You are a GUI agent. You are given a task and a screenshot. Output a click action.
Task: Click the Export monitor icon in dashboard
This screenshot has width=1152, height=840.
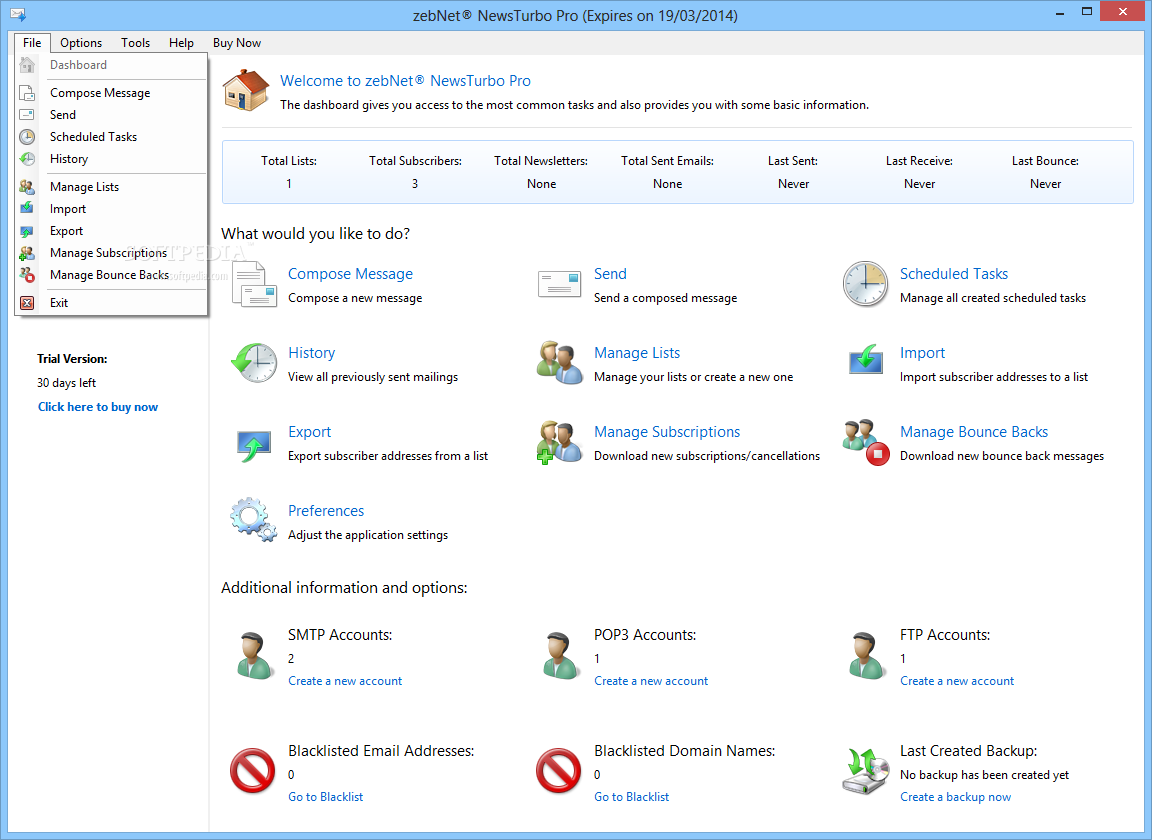pos(254,445)
